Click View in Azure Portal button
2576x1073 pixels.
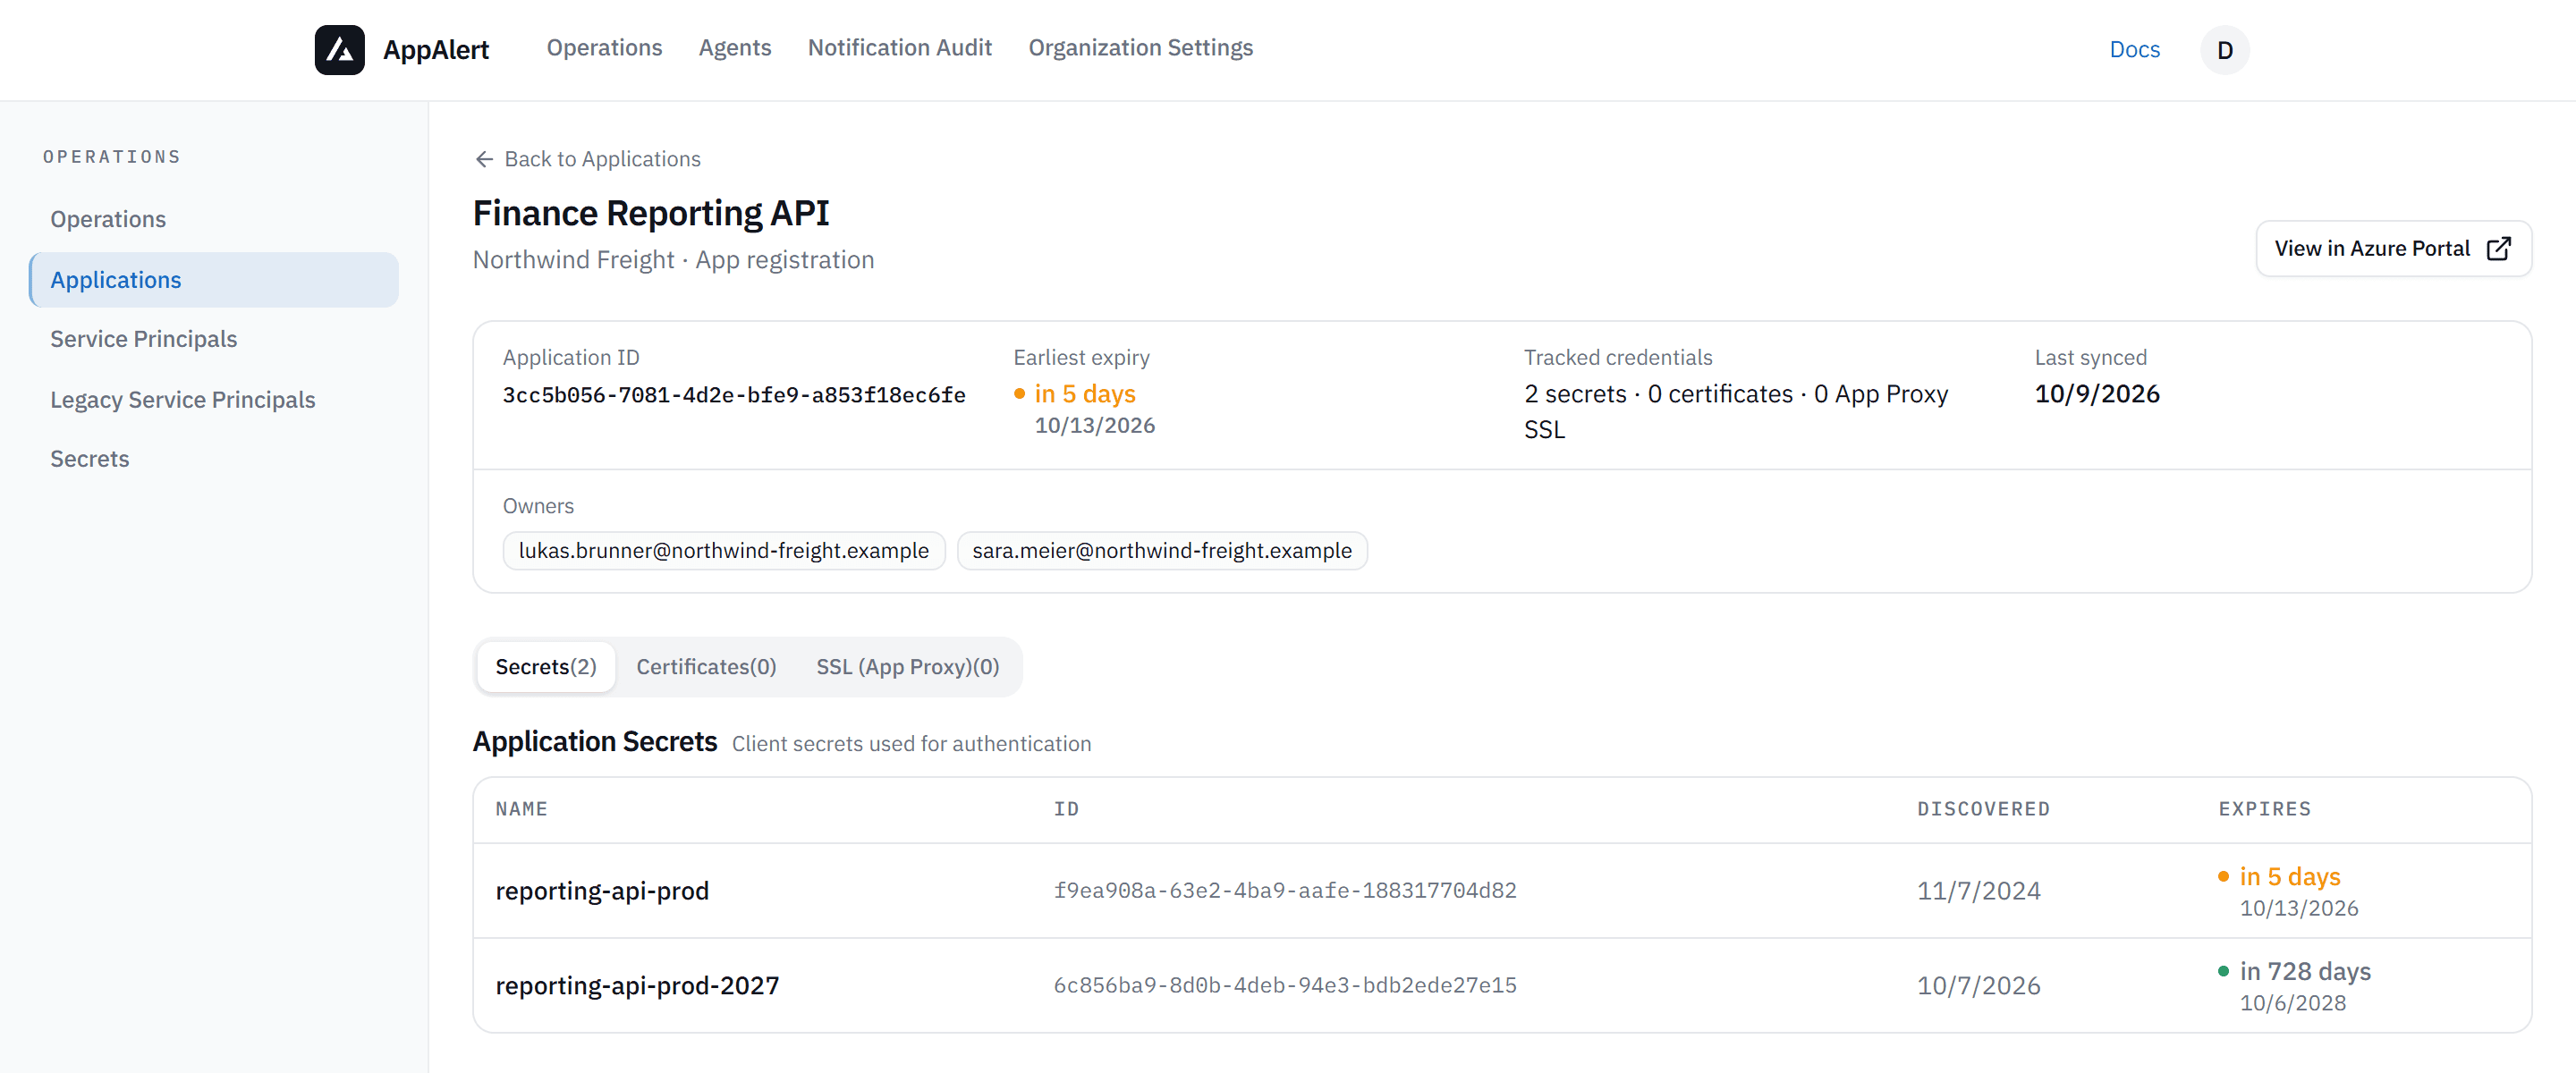click(x=2393, y=248)
